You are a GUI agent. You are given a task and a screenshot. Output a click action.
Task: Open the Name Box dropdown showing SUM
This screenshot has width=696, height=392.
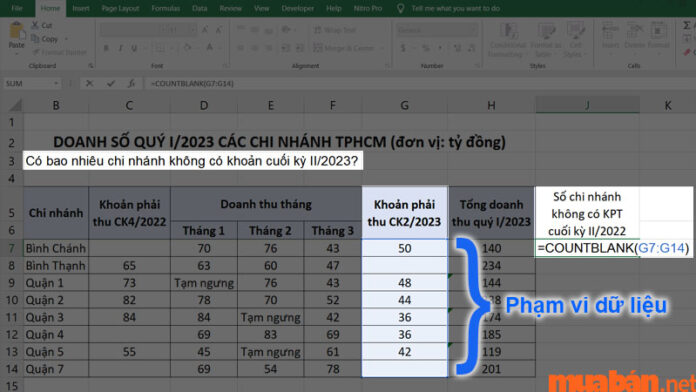pos(56,83)
